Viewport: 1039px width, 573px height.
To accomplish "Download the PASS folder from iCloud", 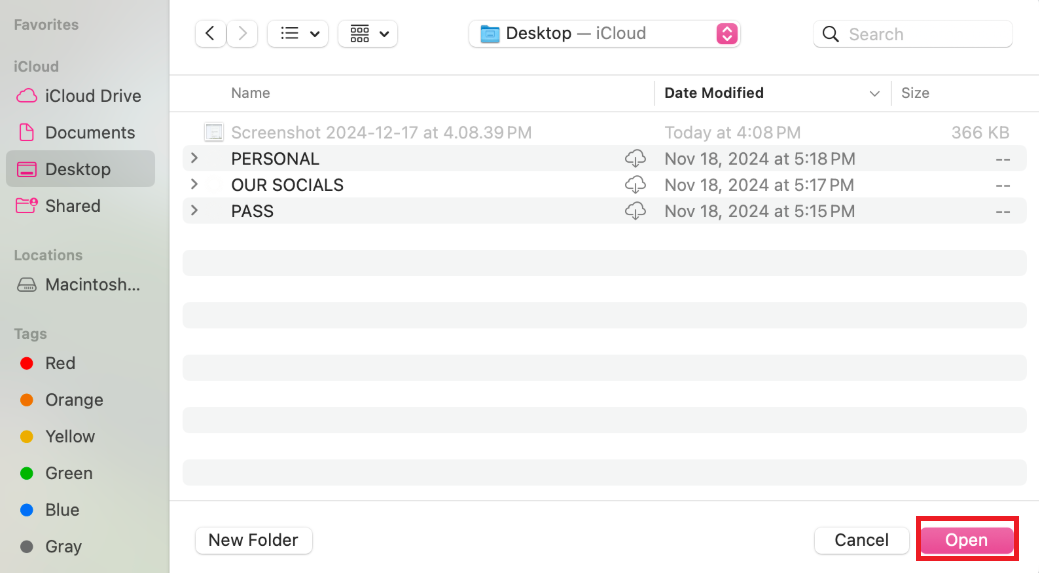I will tap(635, 211).
